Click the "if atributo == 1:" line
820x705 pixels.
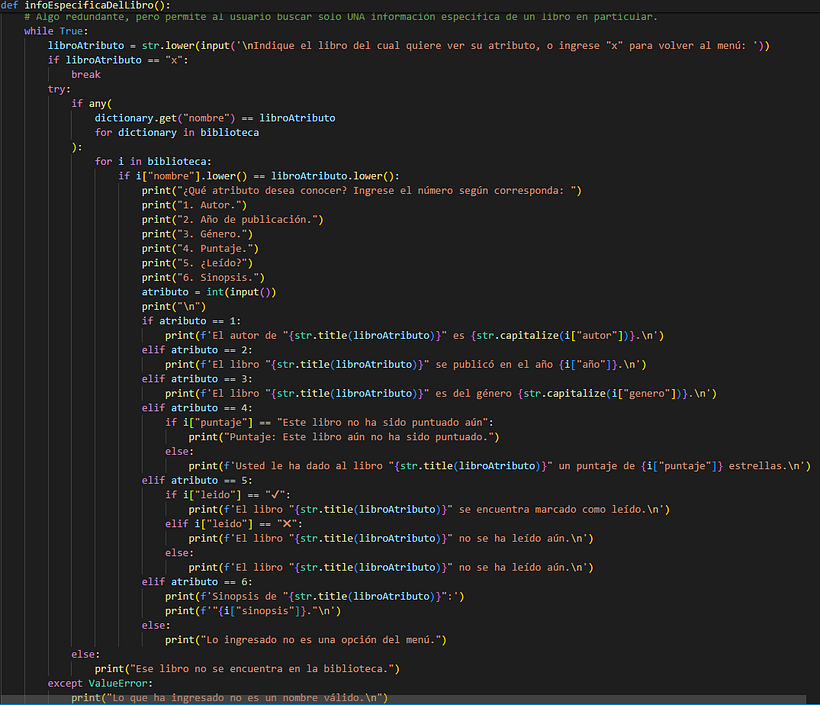point(191,321)
